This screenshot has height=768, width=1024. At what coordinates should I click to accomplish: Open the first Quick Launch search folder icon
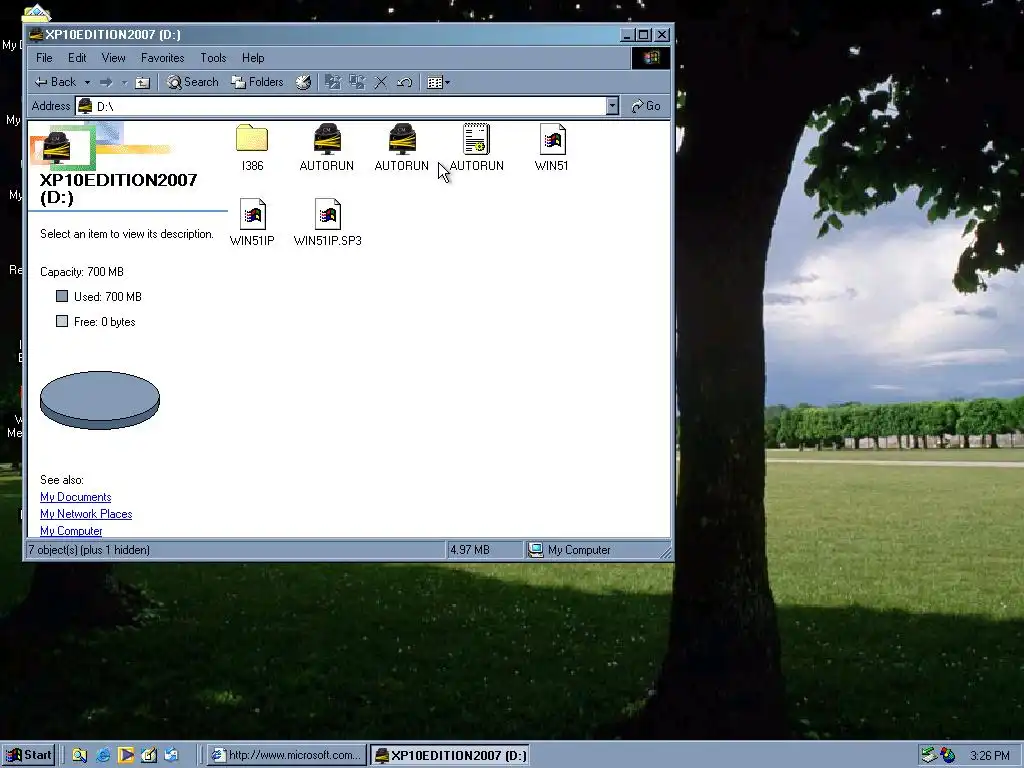tap(80, 755)
